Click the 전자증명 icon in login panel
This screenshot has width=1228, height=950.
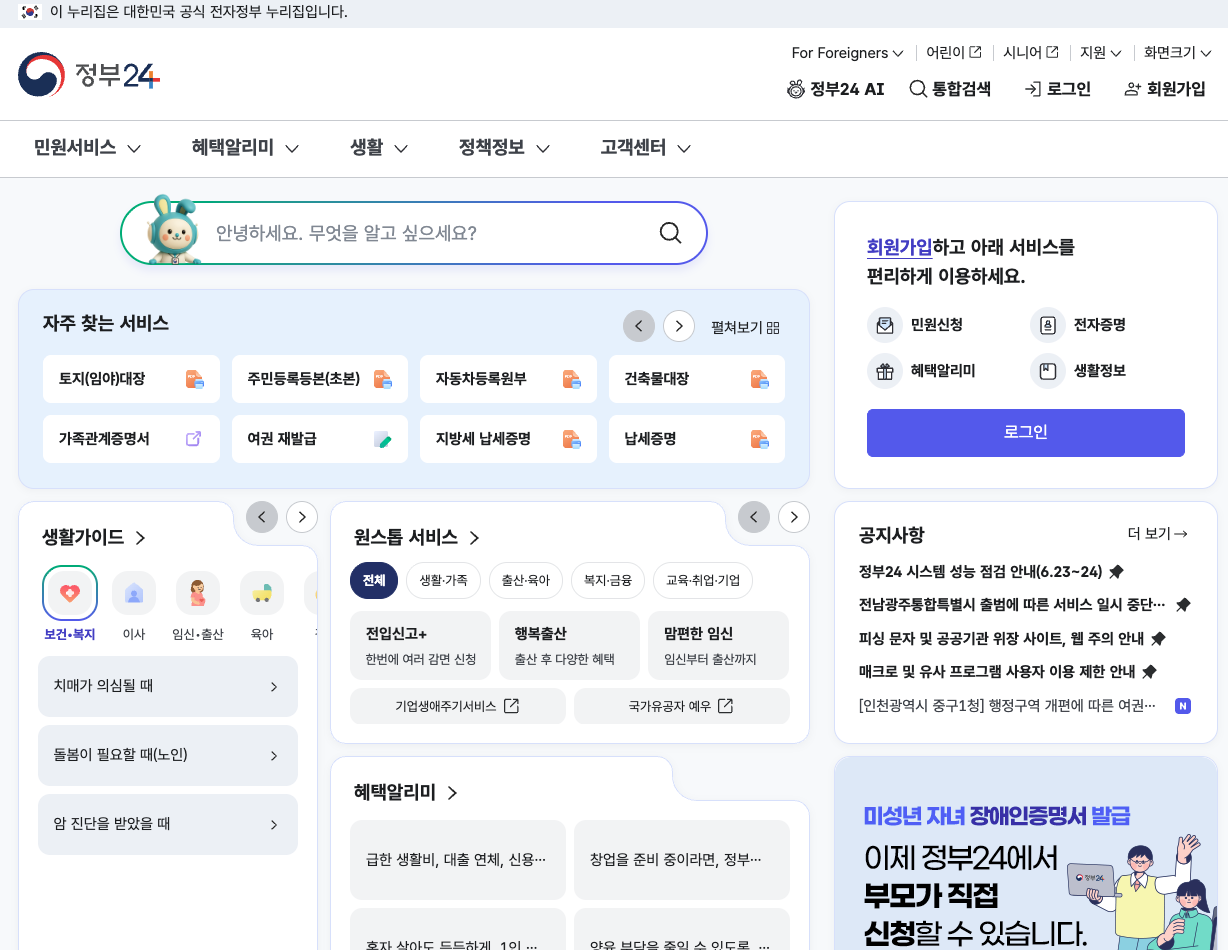pos(1047,325)
